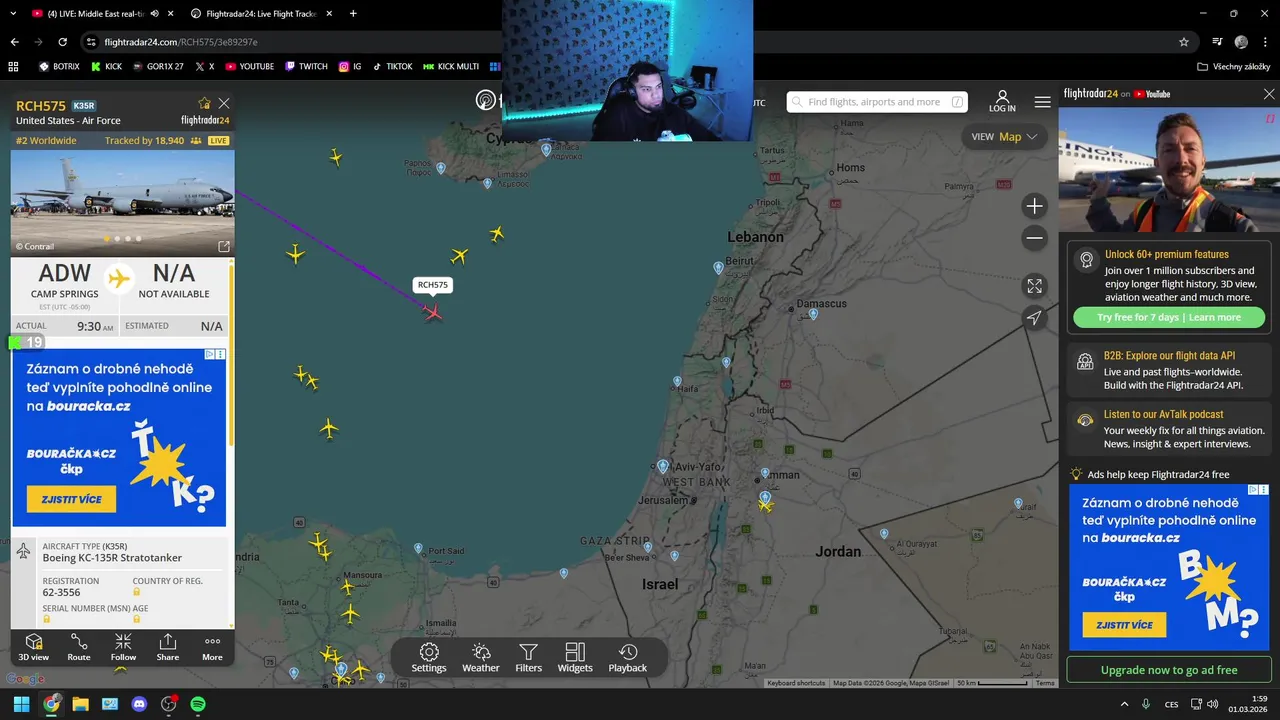Open Discord from the taskbar
1280x720 pixels.
139,704
